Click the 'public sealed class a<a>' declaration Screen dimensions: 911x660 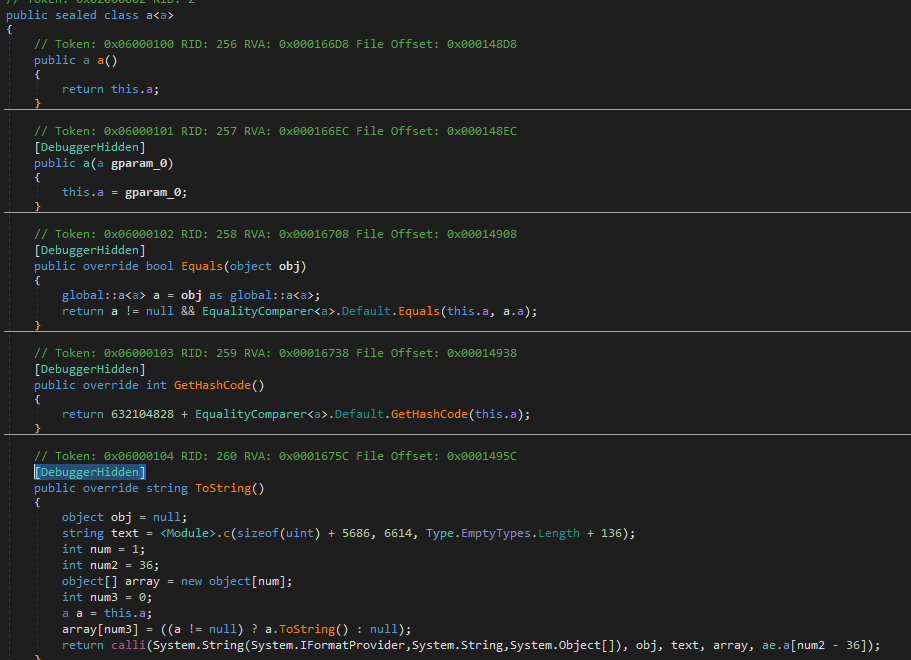tap(89, 15)
